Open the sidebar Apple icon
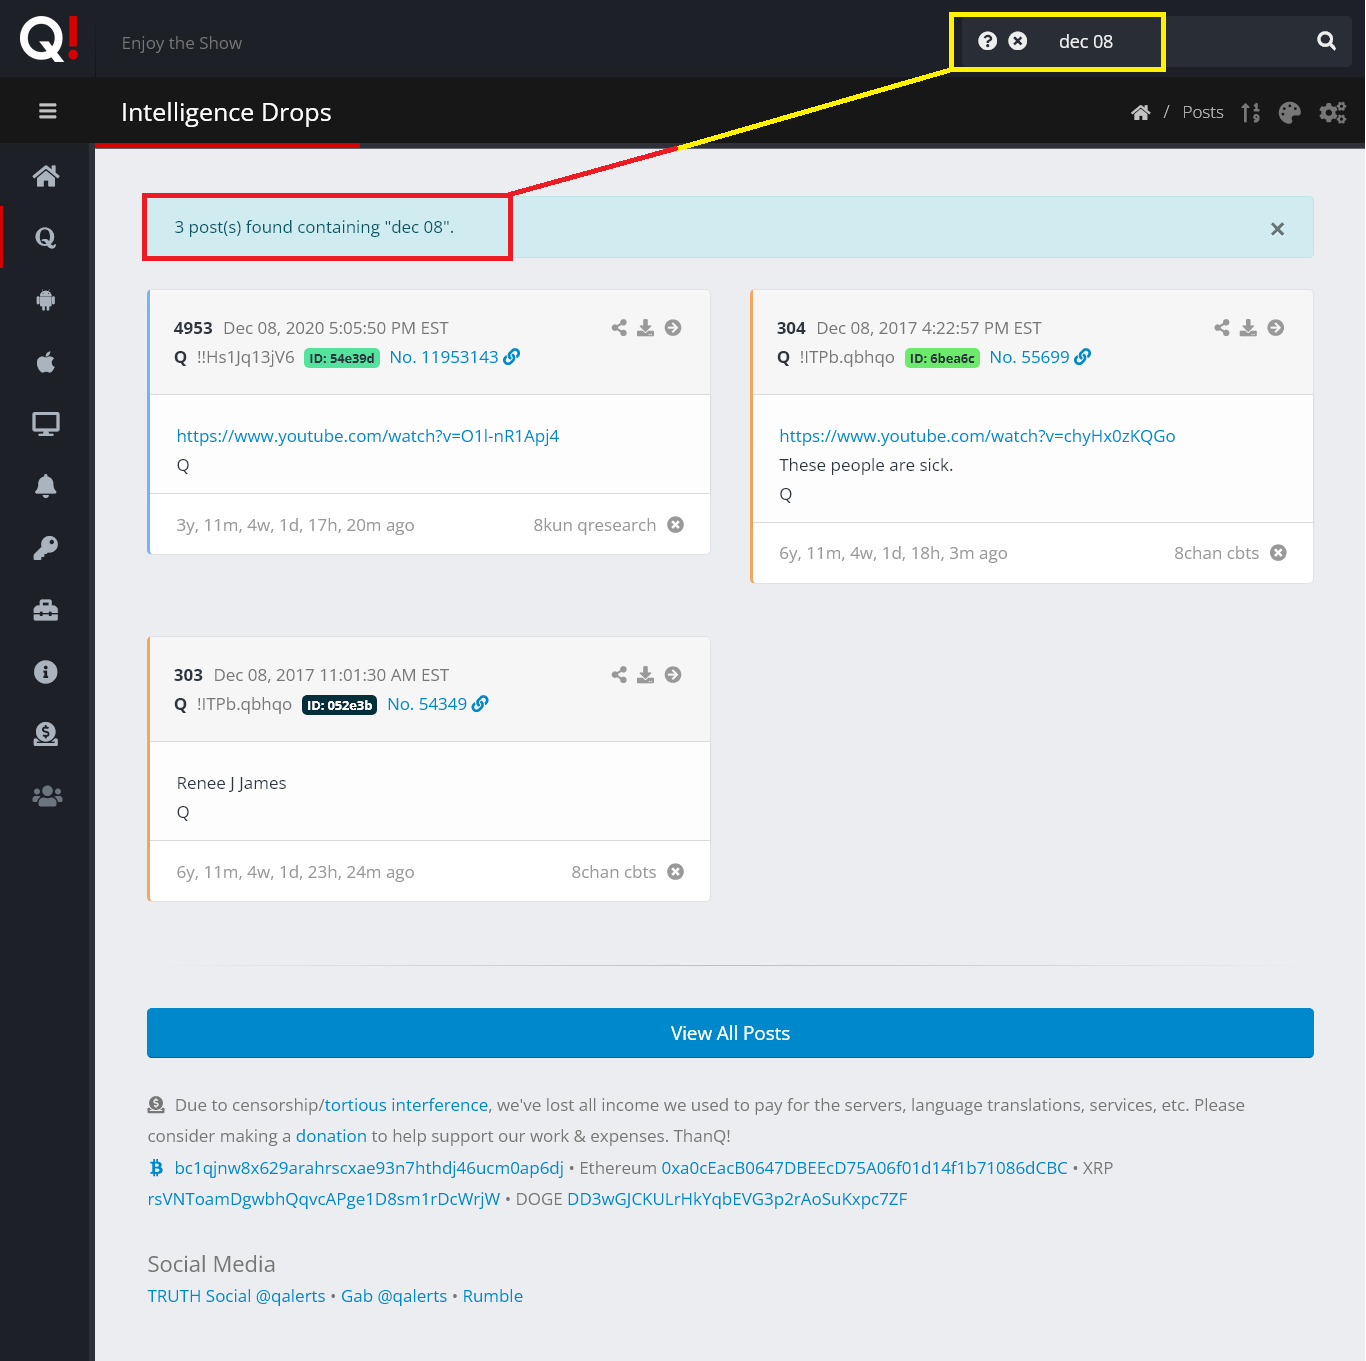This screenshot has width=1366, height=1361. click(46, 362)
